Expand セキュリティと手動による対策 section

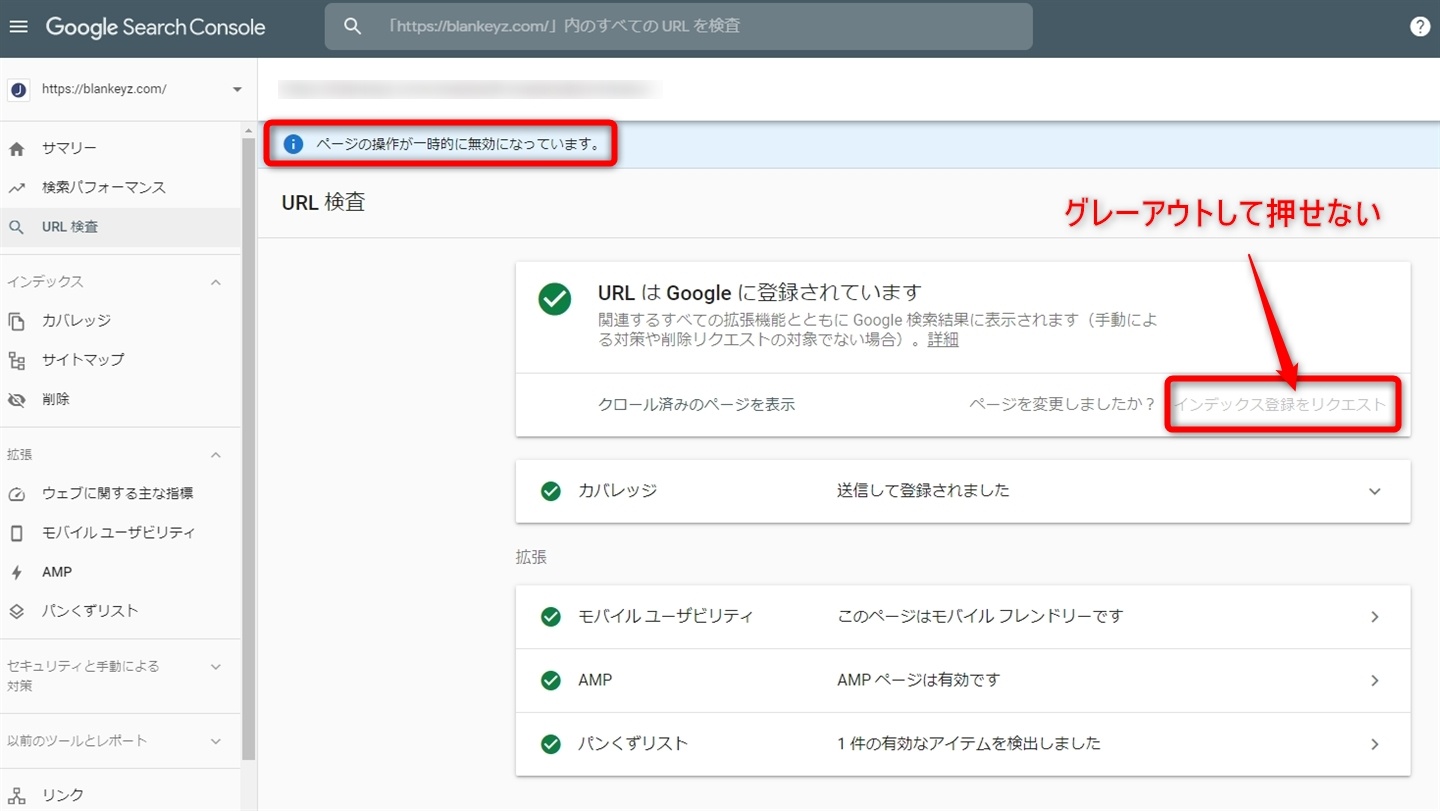click(x=215, y=667)
